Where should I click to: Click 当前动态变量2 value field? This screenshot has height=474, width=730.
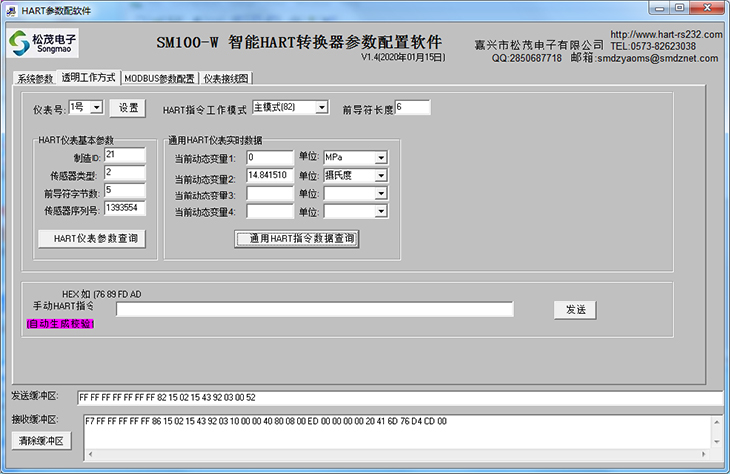point(270,175)
